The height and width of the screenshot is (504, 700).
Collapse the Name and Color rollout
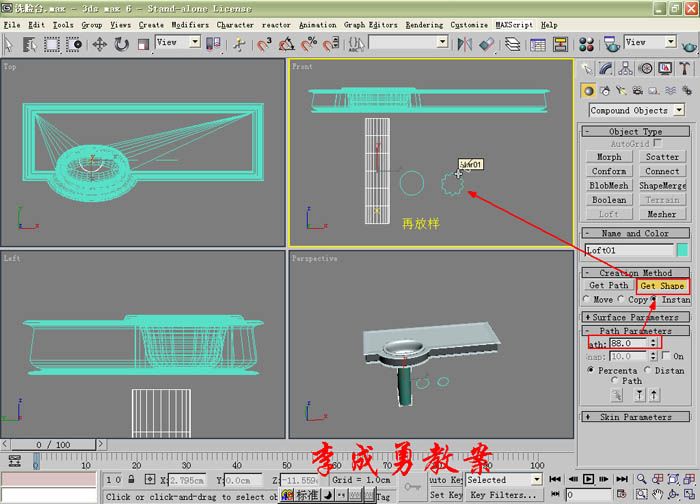pos(636,233)
